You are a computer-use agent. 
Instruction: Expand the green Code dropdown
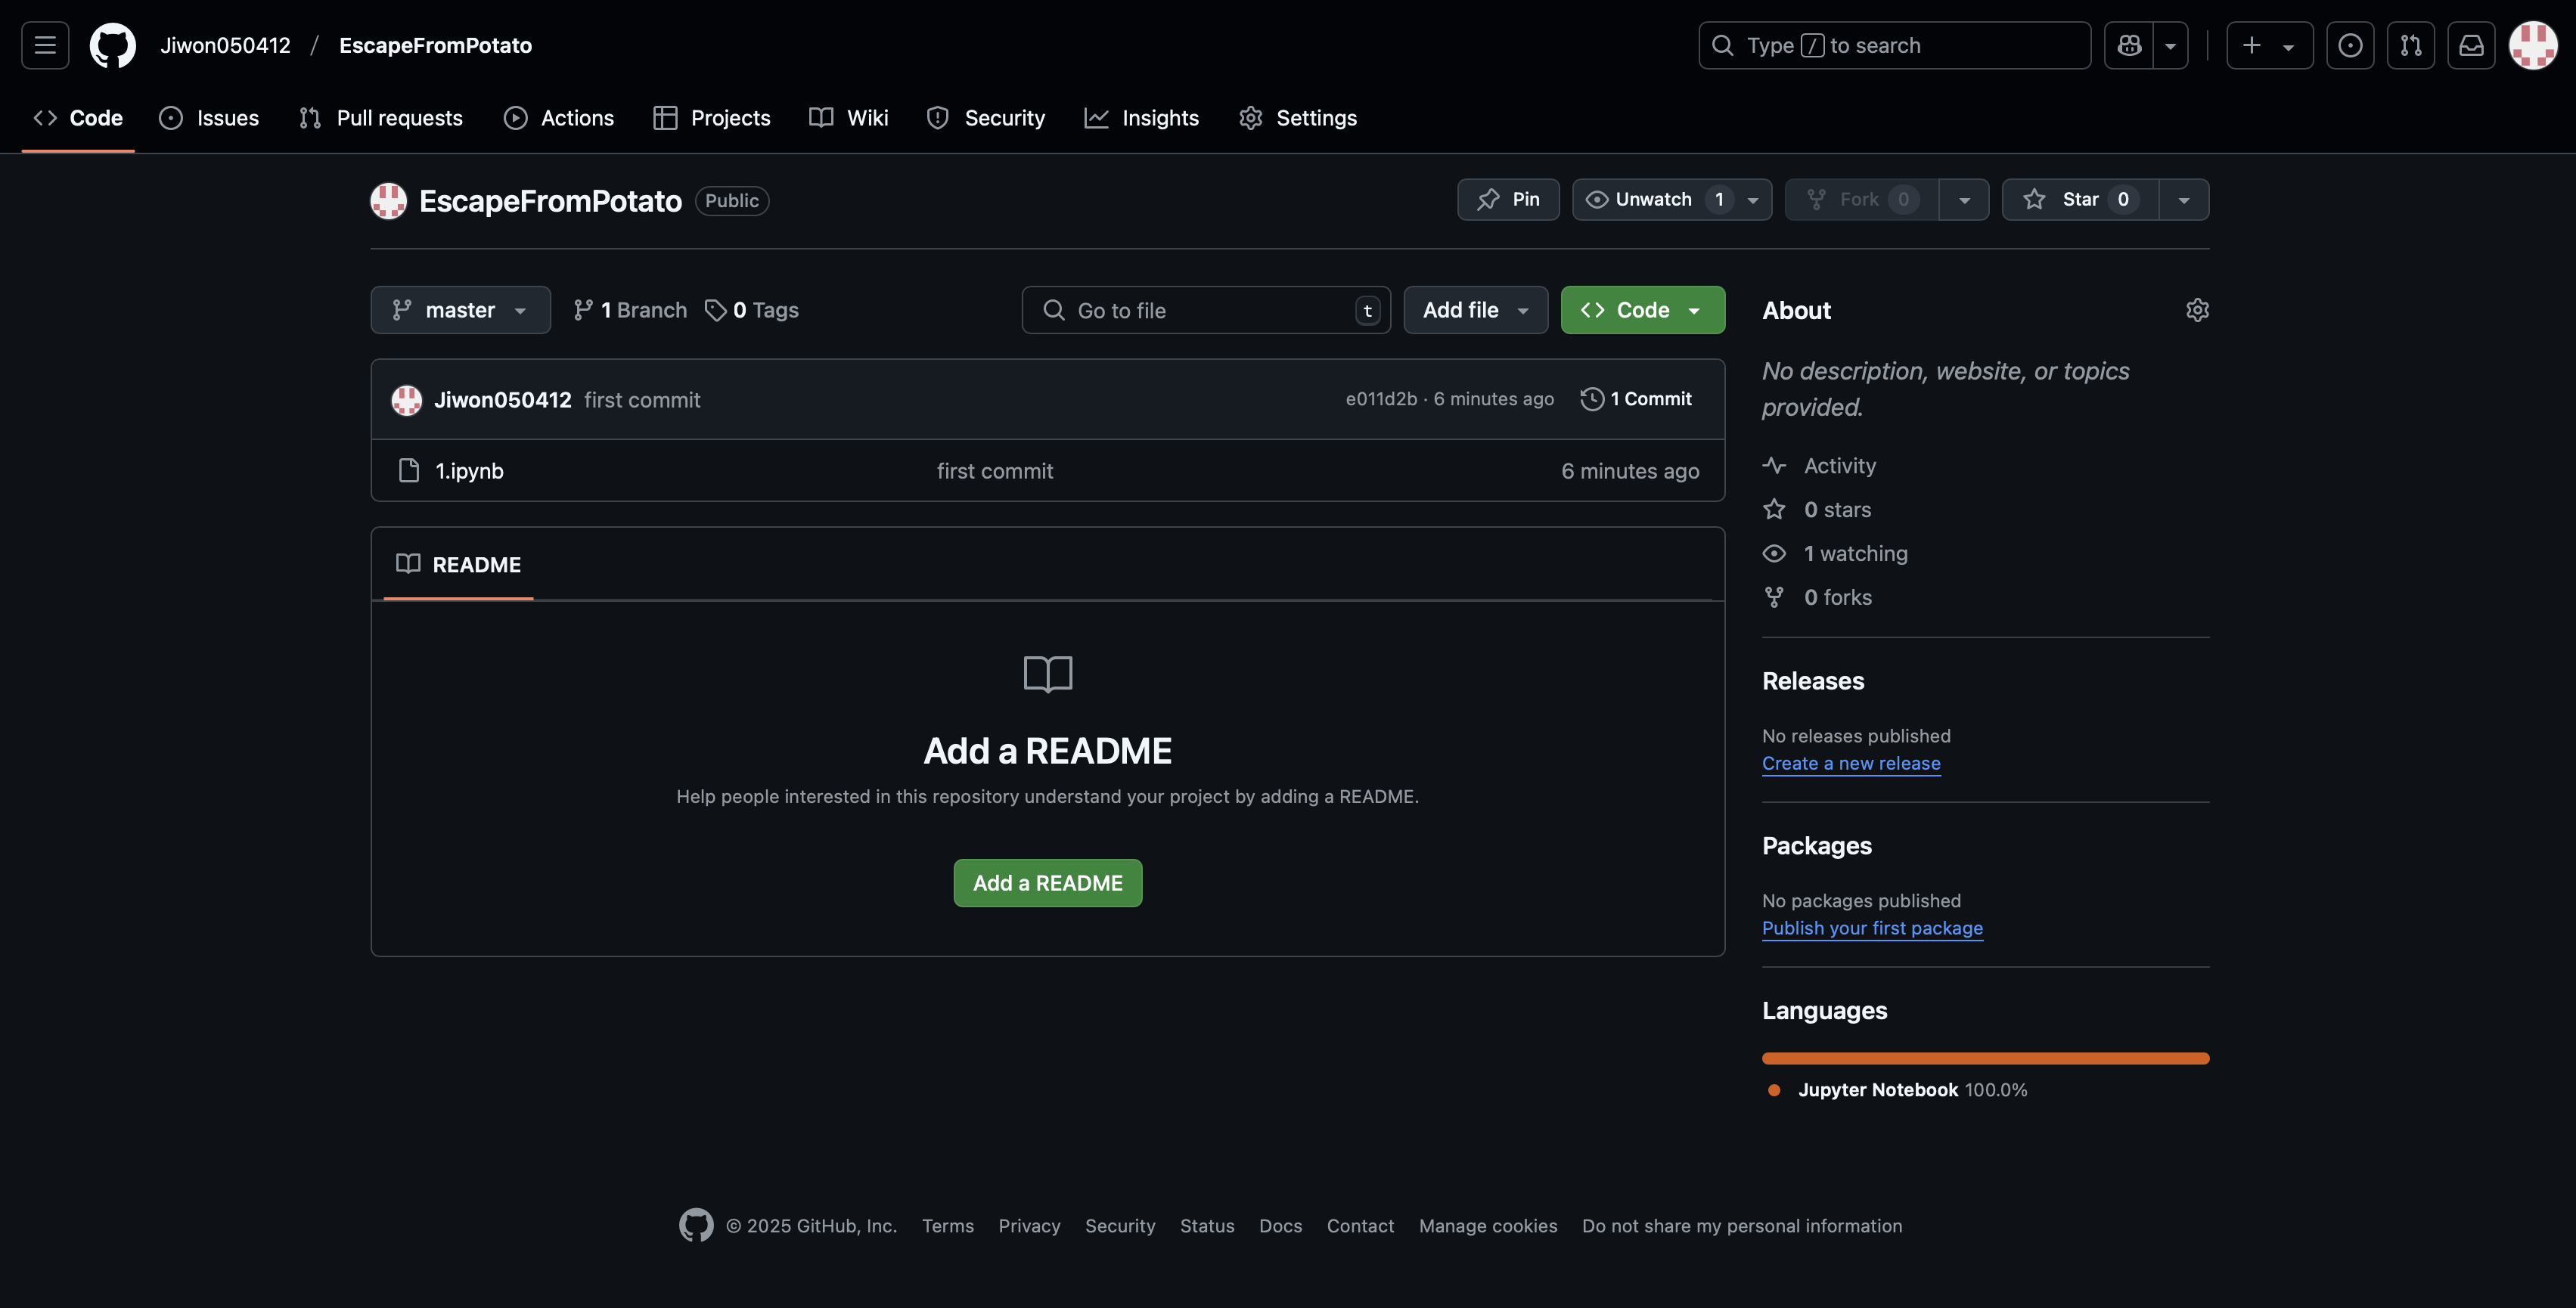coord(1642,310)
